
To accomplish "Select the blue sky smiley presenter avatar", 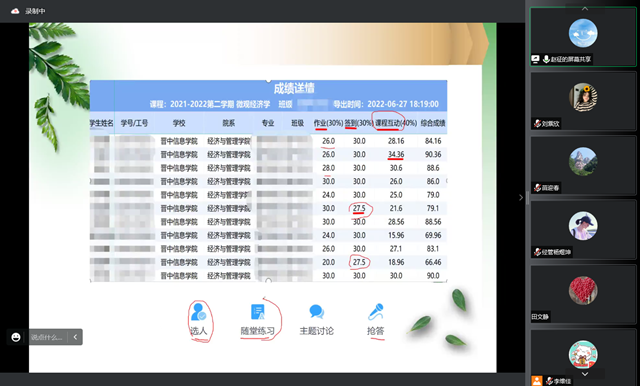I will 583,33.
